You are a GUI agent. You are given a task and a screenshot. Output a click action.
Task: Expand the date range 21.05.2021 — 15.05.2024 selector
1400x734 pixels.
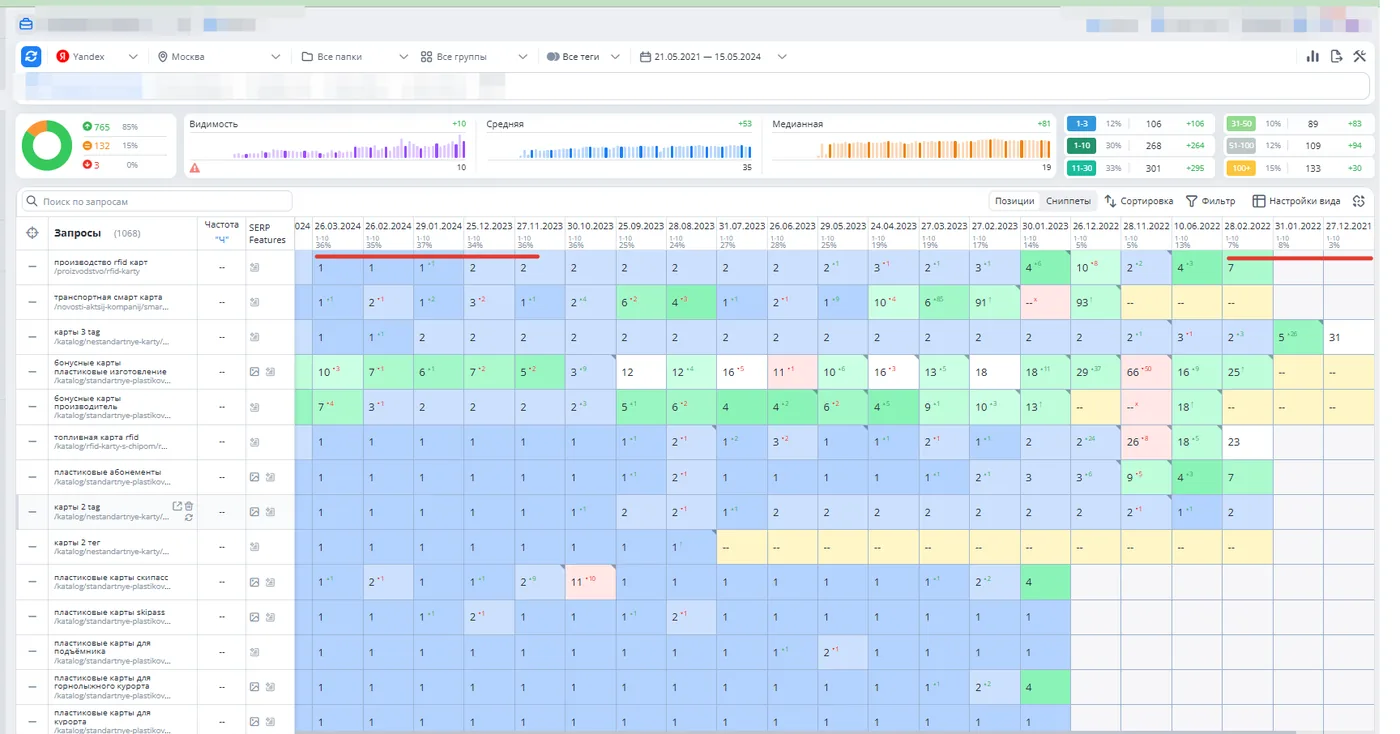click(x=713, y=57)
